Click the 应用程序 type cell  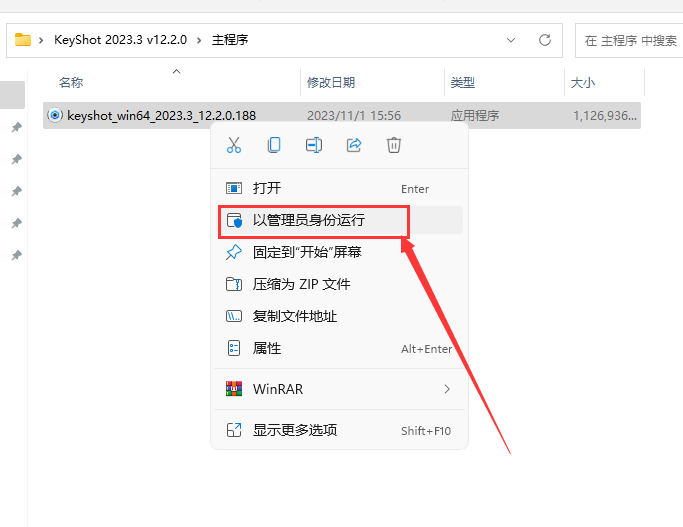point(475,115)
